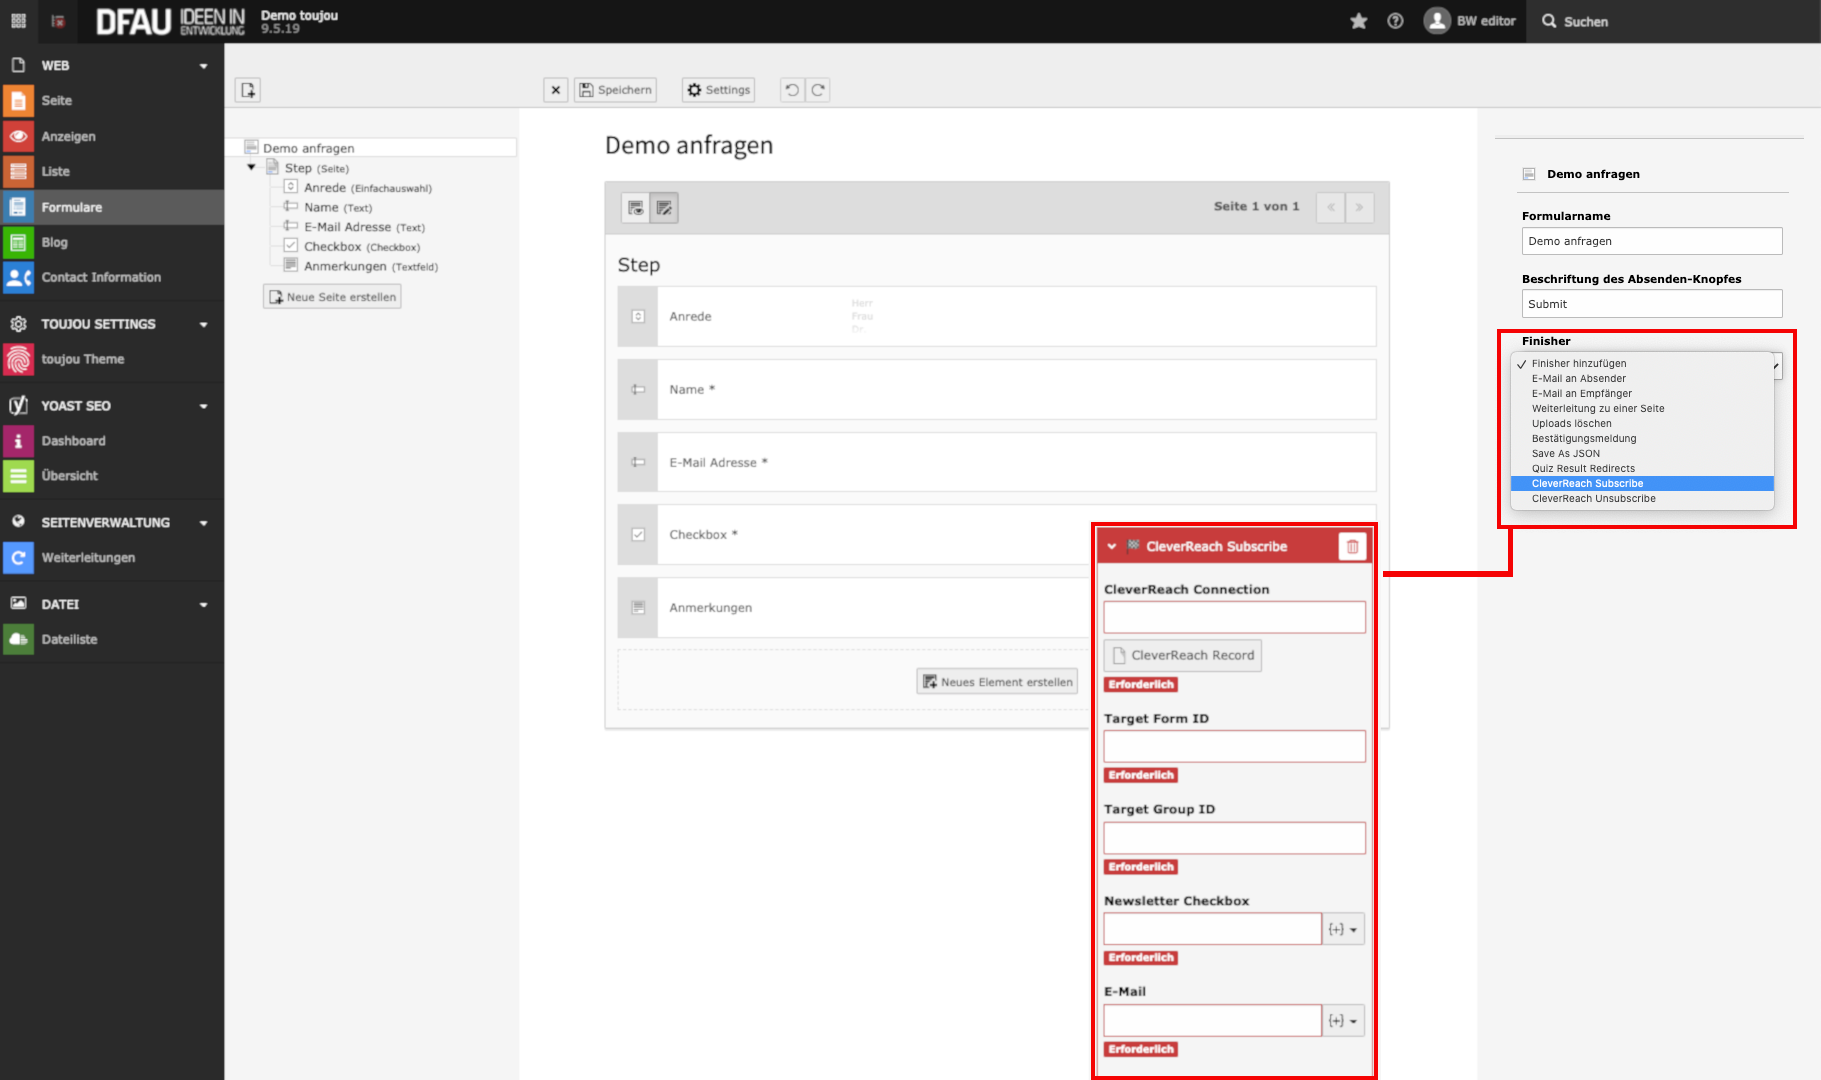Click the redo arrow icon
The width and height of the screenshot is (1821, 1080).
818,90
